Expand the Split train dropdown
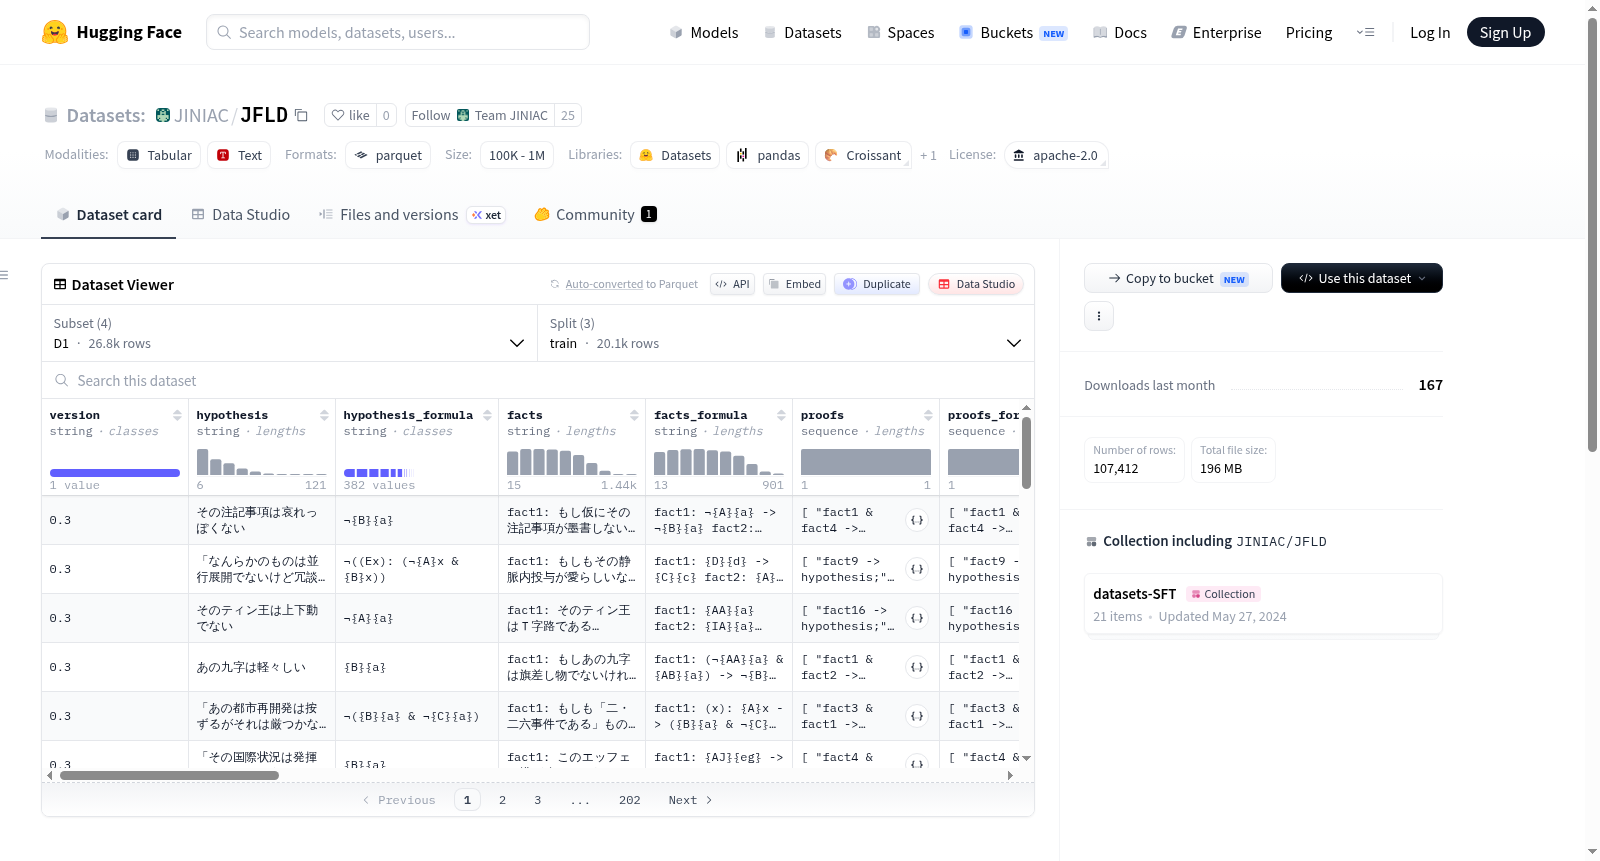 pyautogui.click(x=785, y=333)
